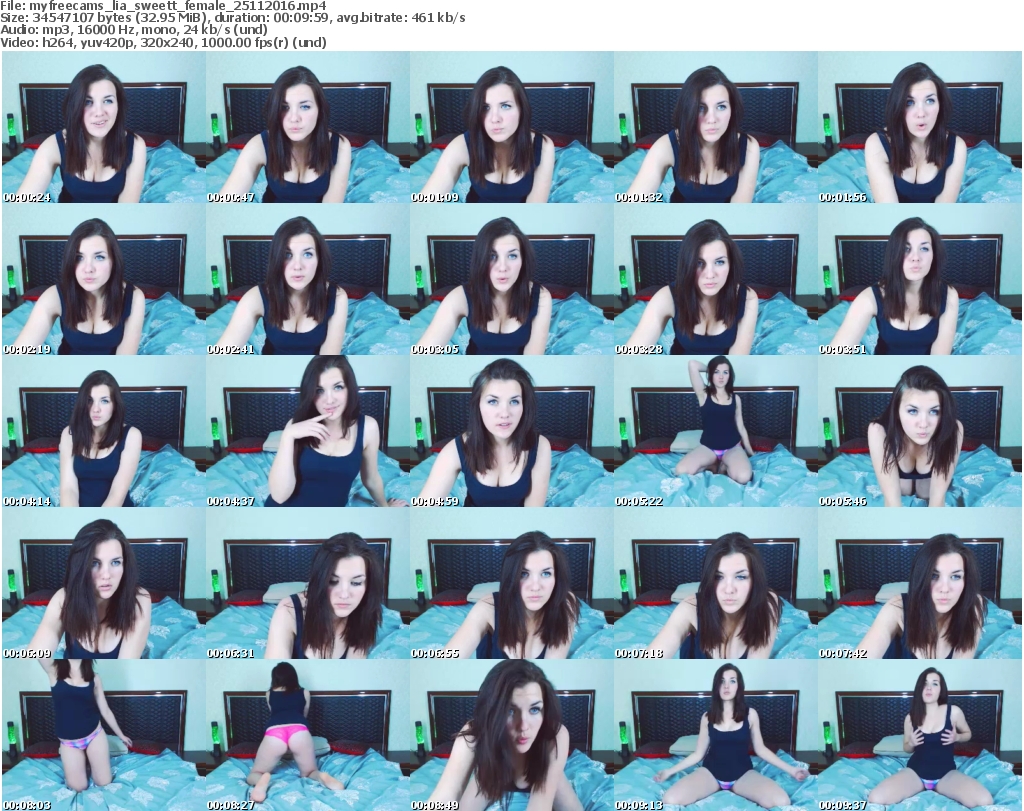Screen dimensions: 1024x811
Task: Pick the thumbnail at 00:09:13
Action: pyautogui.click(x=715, y=736)
